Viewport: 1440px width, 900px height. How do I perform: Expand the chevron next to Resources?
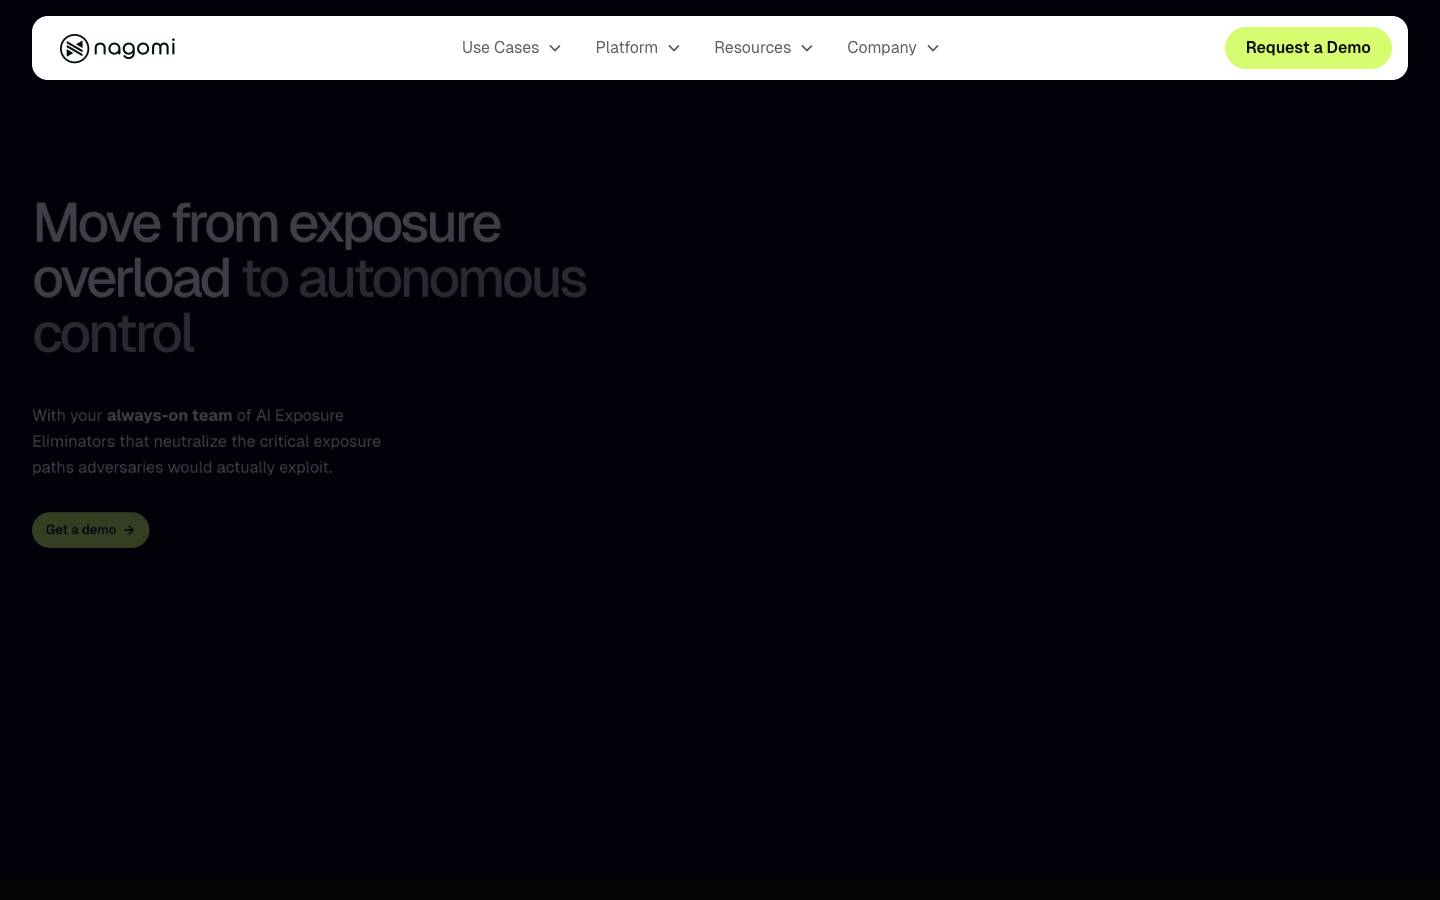click(x=807, y=48)
